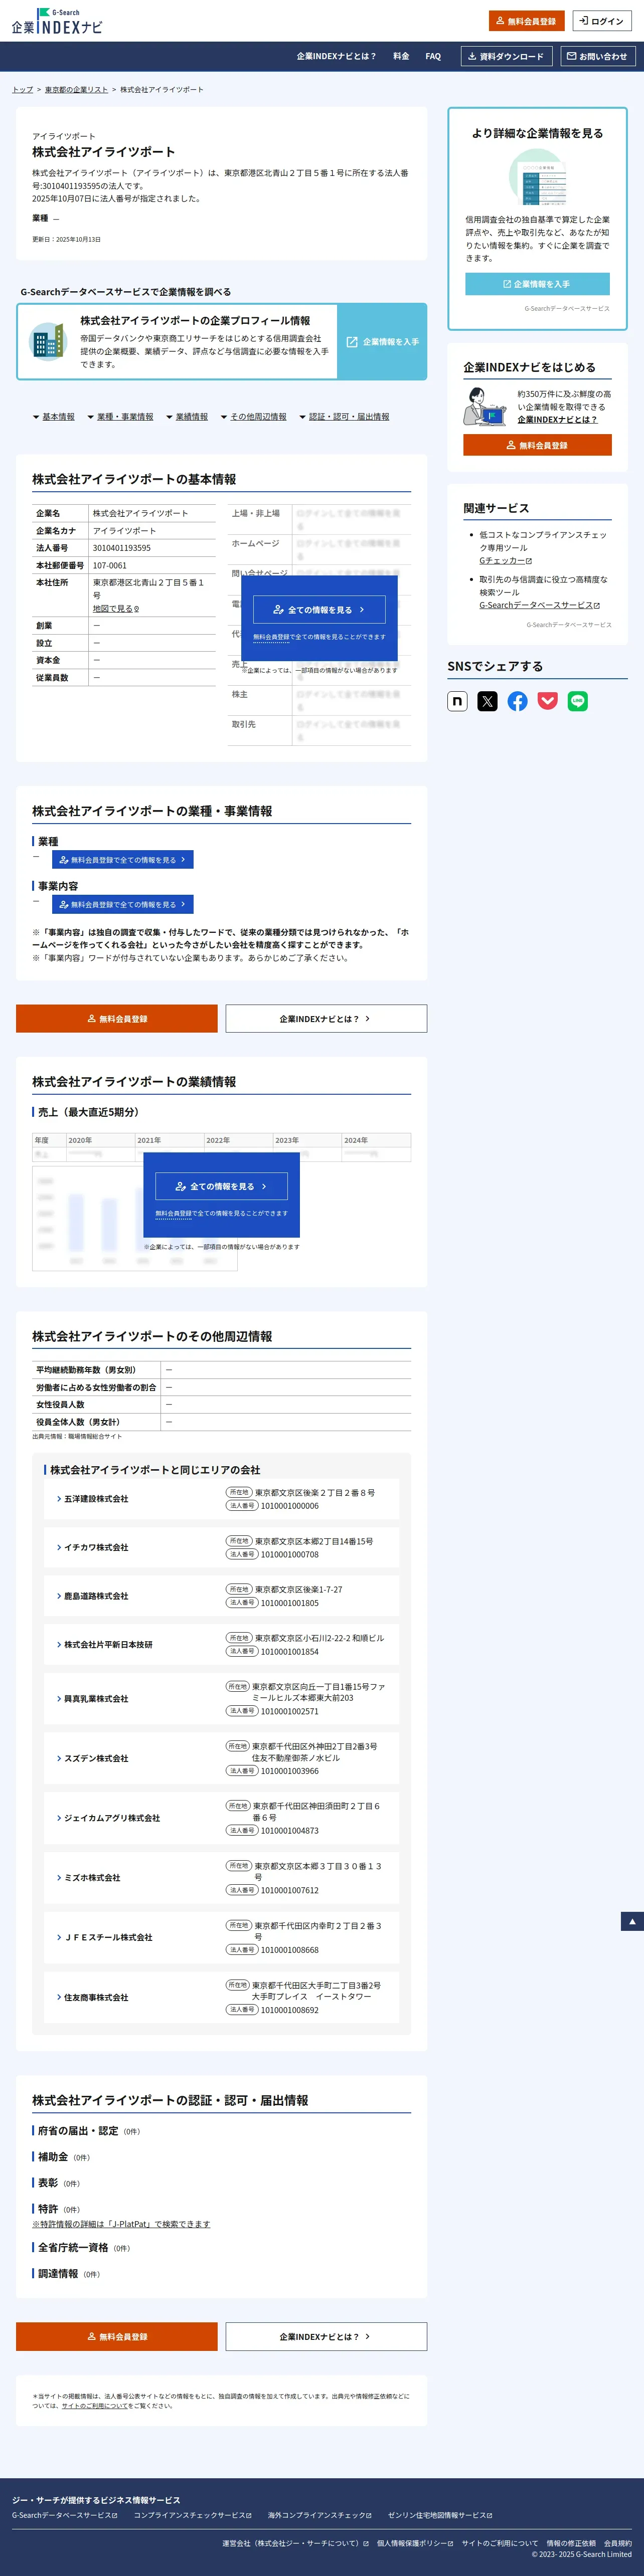The height and width of the screenshot is (2576, 644).
Task: Open footer 情報の修正依頼 link
Action: coord(571,2543)
